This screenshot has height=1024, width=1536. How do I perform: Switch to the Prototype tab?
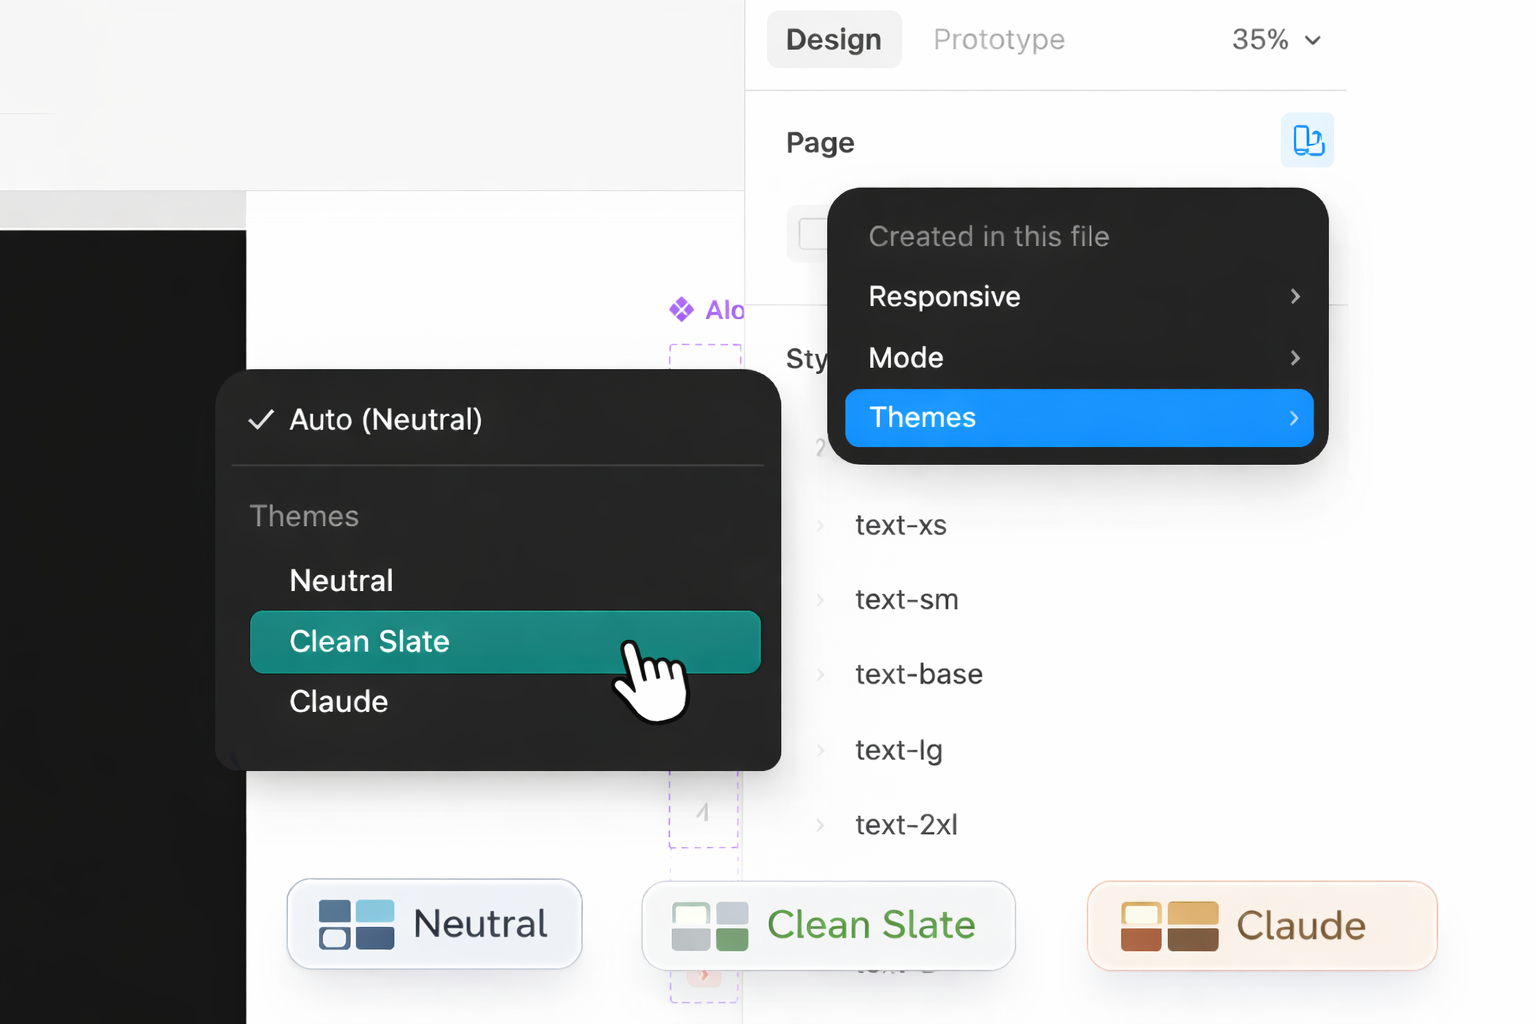click(999, 39)
